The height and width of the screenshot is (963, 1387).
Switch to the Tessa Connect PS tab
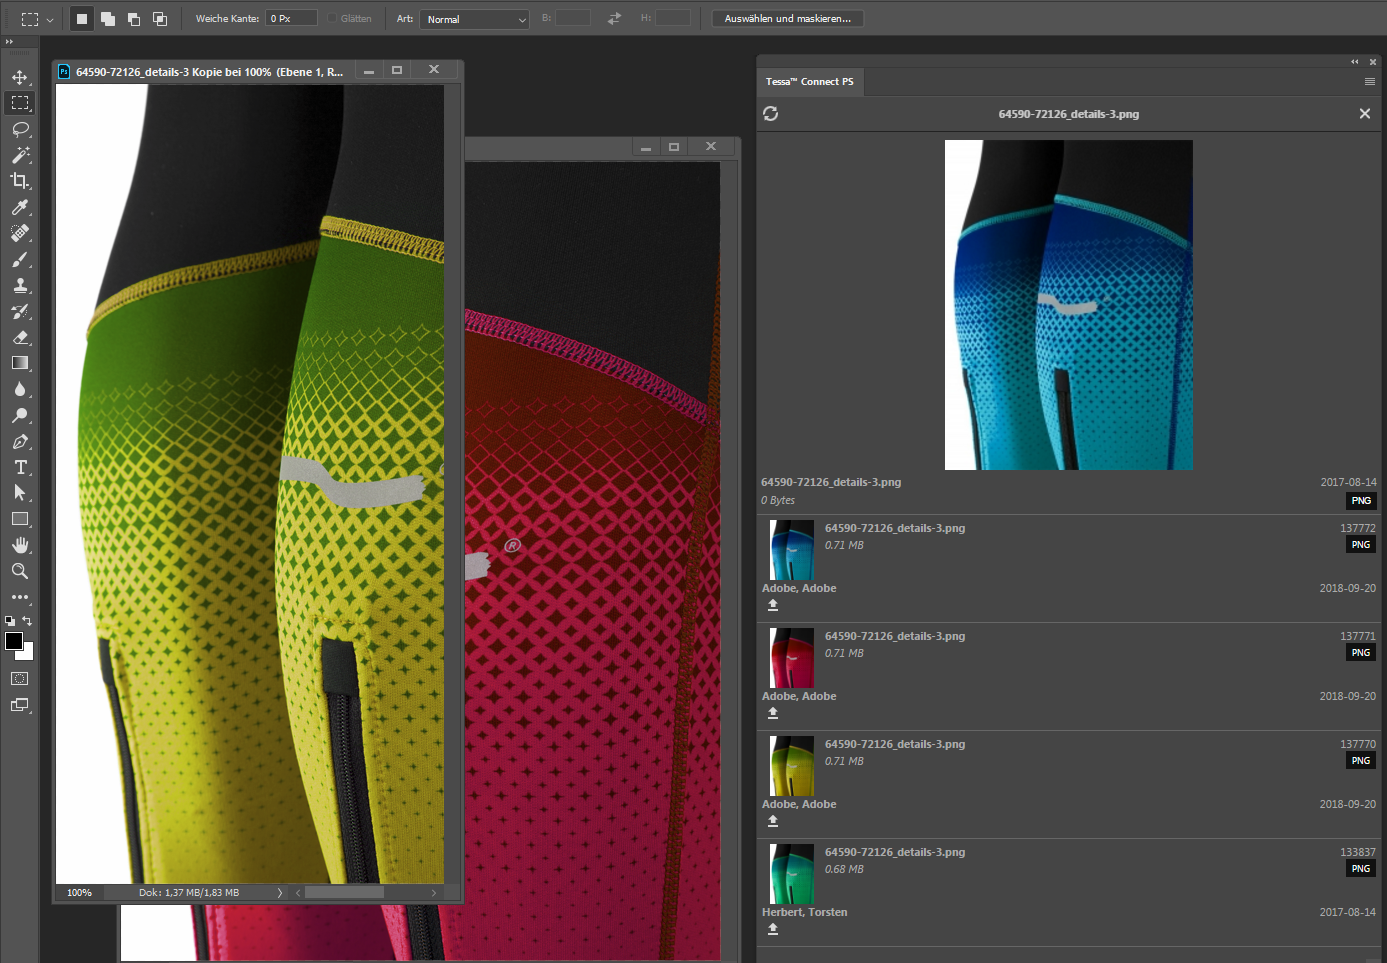pos(809,82)
